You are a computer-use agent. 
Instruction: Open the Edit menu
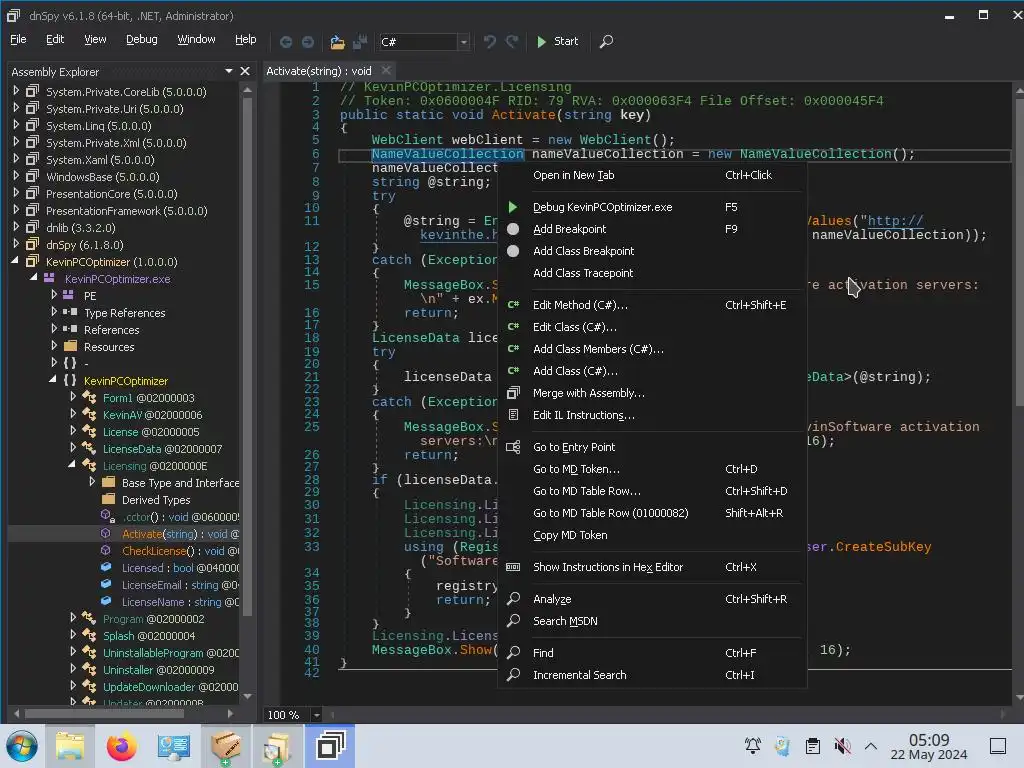pos(55,39)
